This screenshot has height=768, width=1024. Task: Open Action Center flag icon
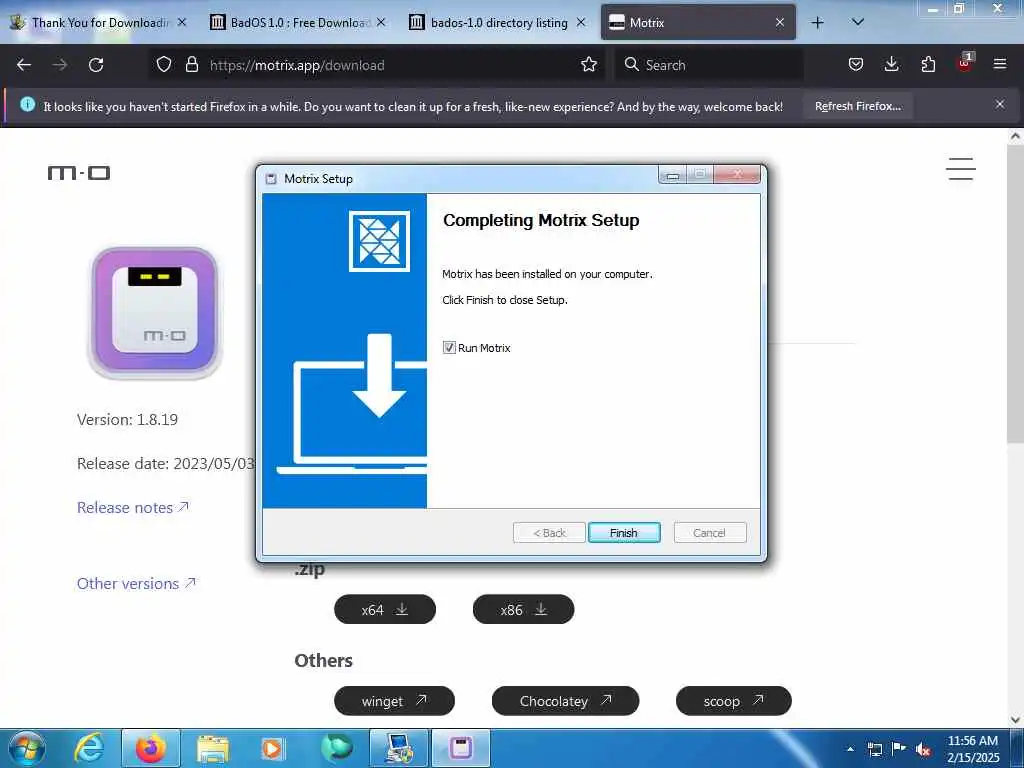point(899,748)
